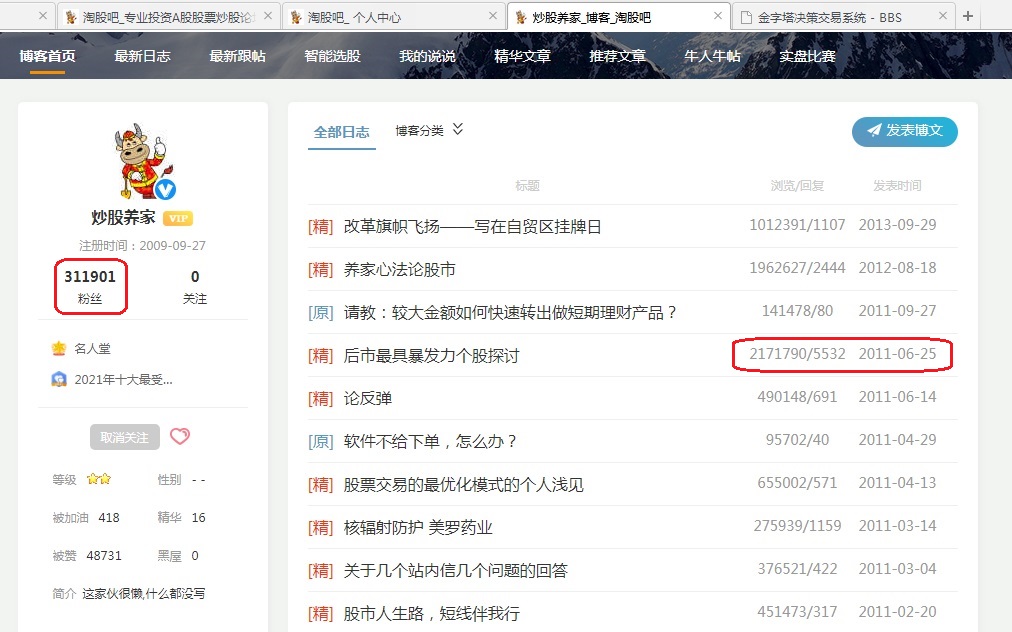Screen dimensions: 1012x632
Task: Click the 被加油 418 stat
Action: (x=86, y=518)
